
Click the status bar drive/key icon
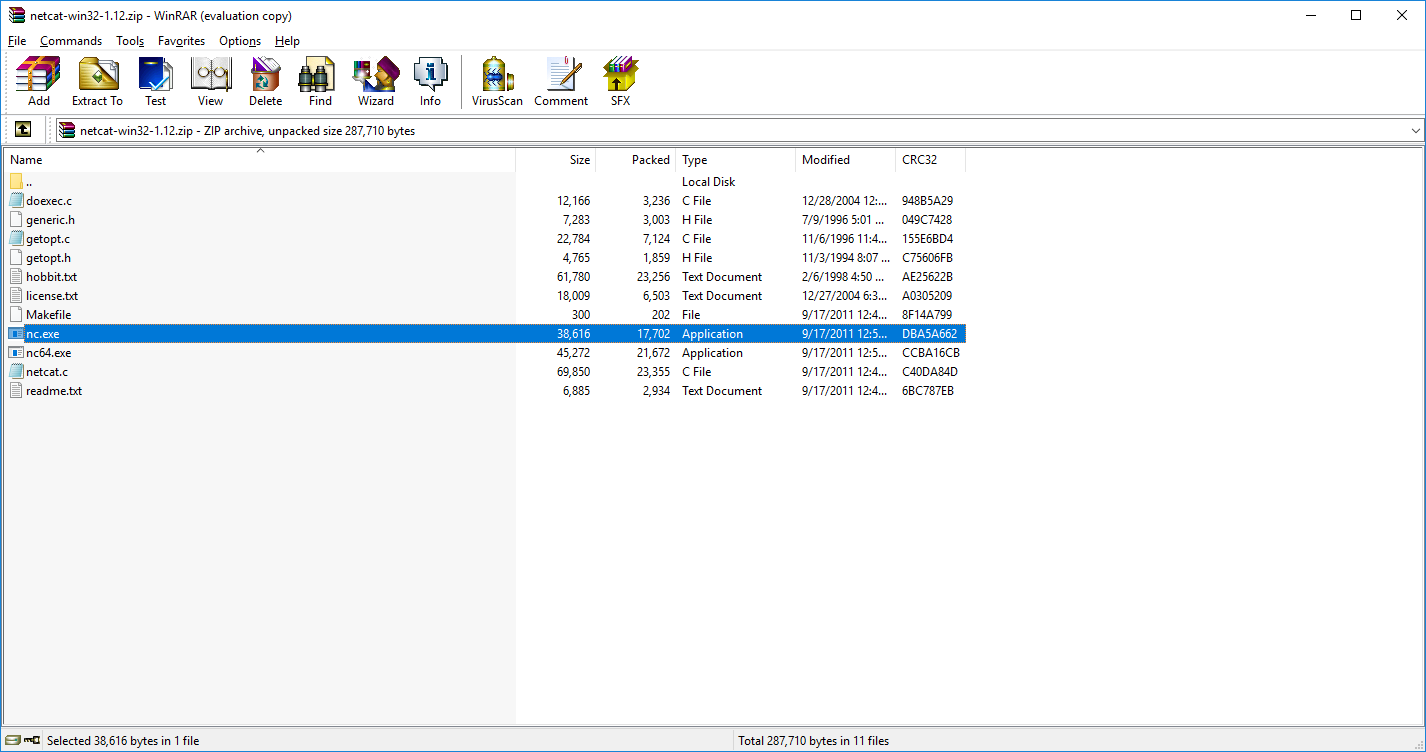click(x=21, y=741)
